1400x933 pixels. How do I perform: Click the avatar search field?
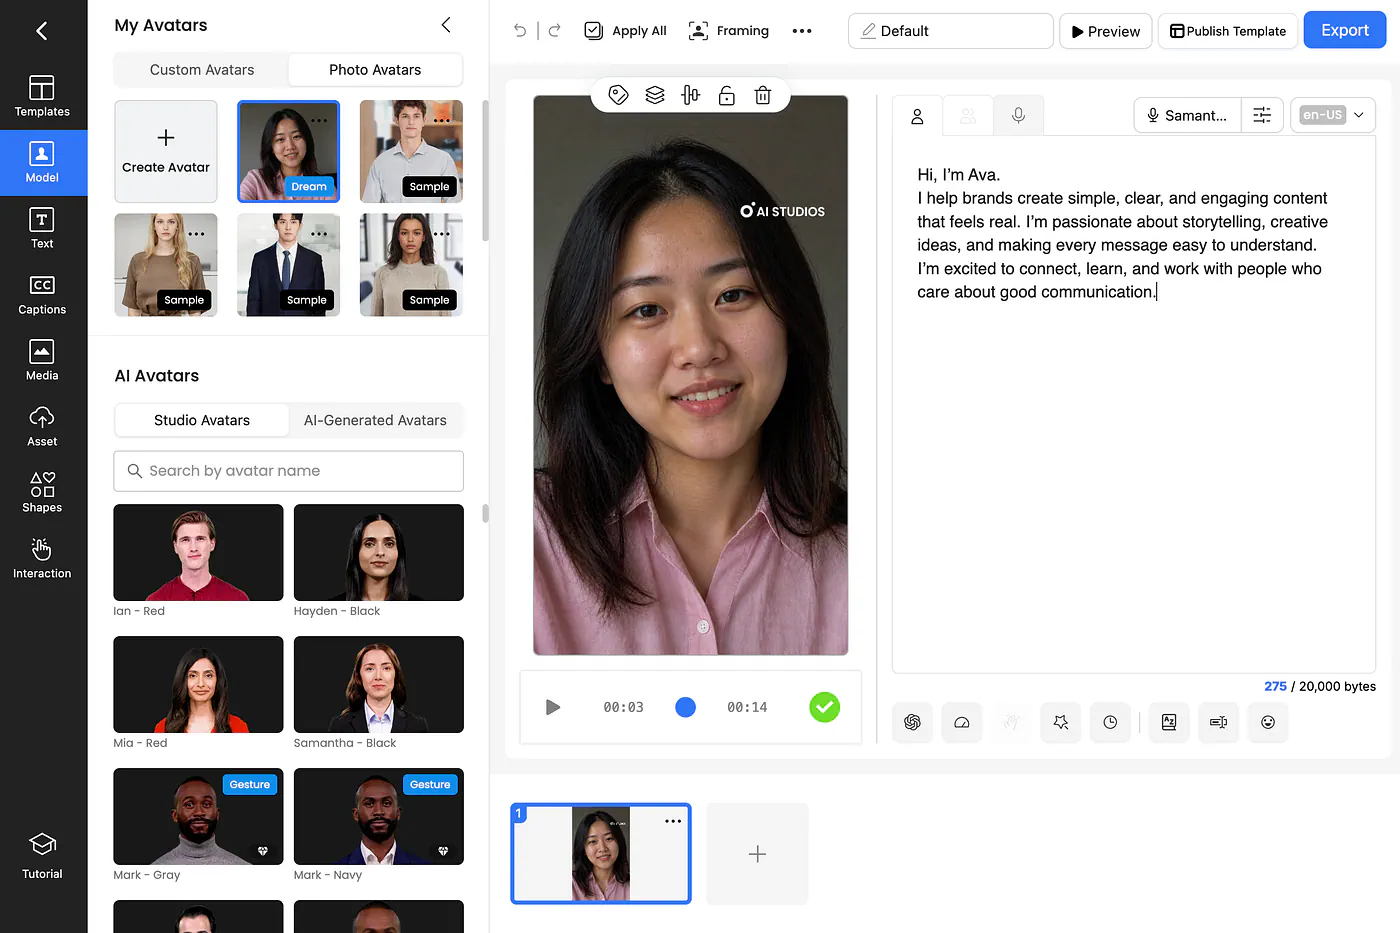point(289,471)
